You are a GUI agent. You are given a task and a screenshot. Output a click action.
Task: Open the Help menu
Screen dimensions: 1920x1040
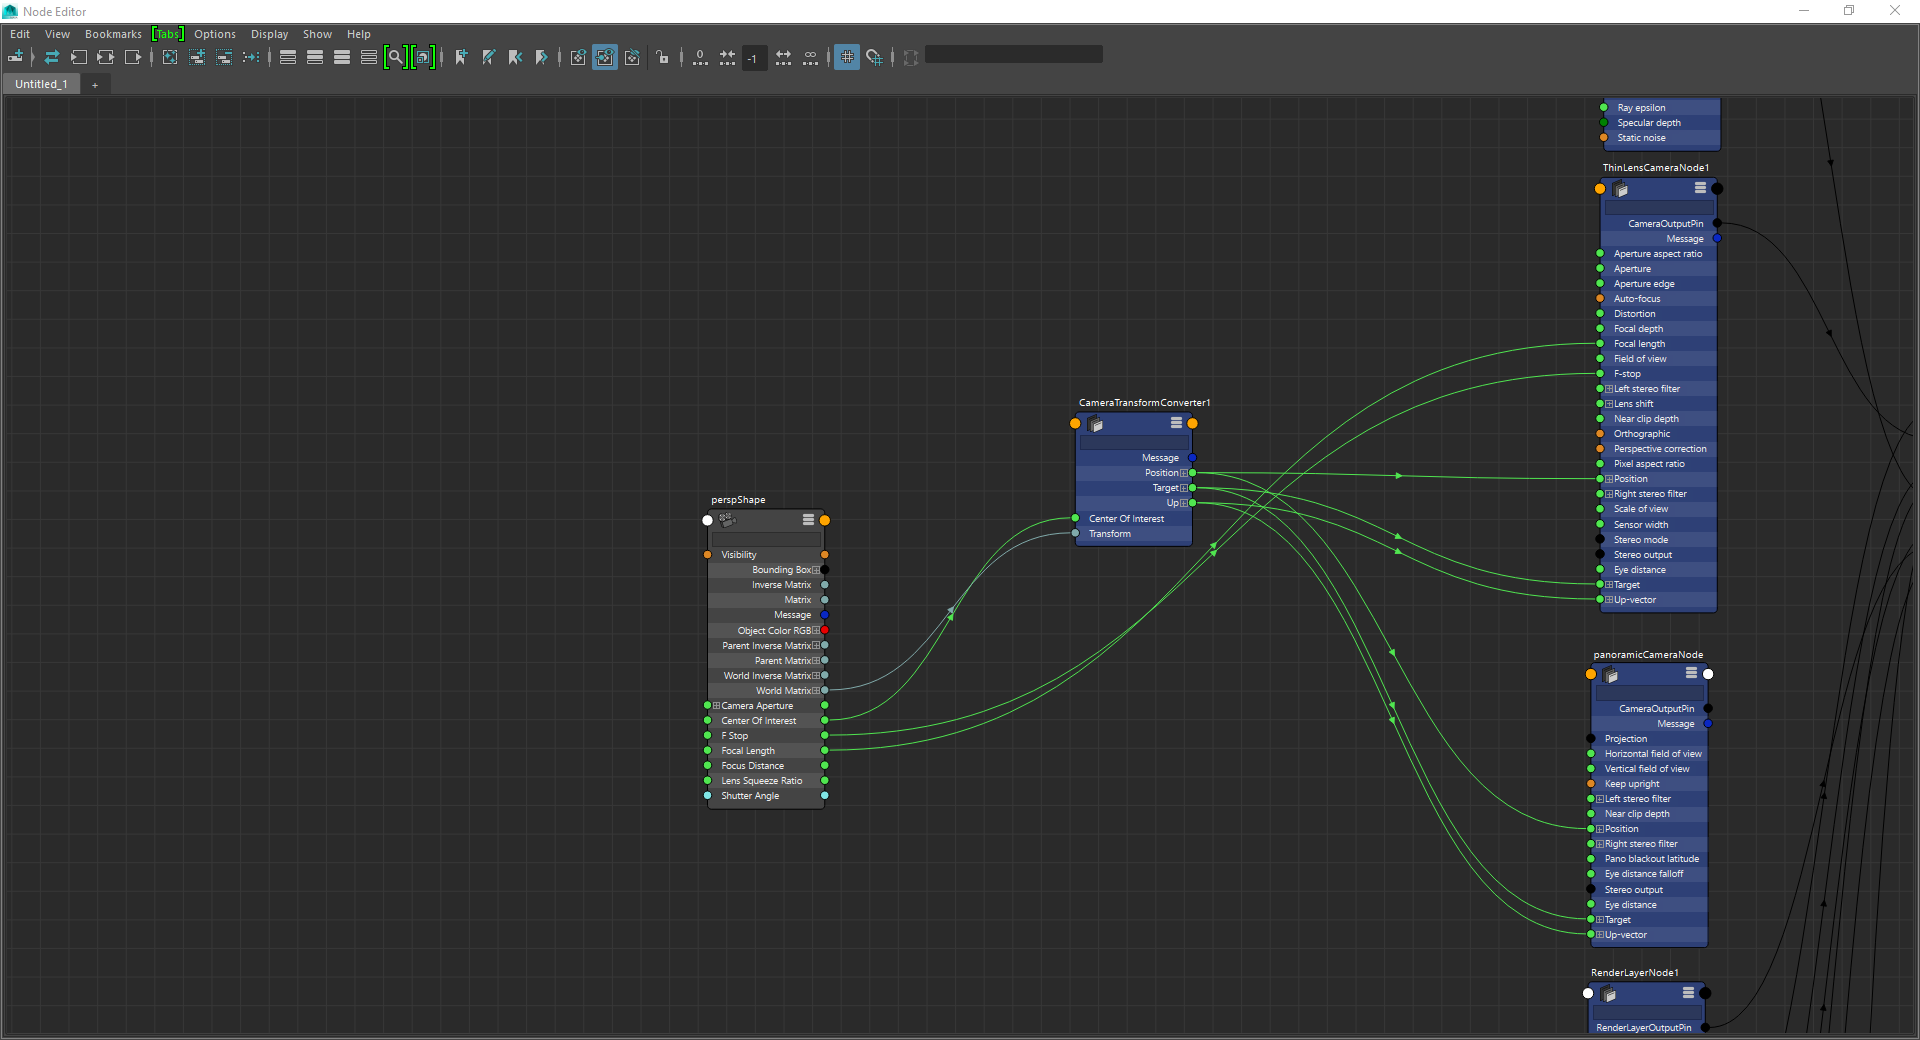(358, 34)
